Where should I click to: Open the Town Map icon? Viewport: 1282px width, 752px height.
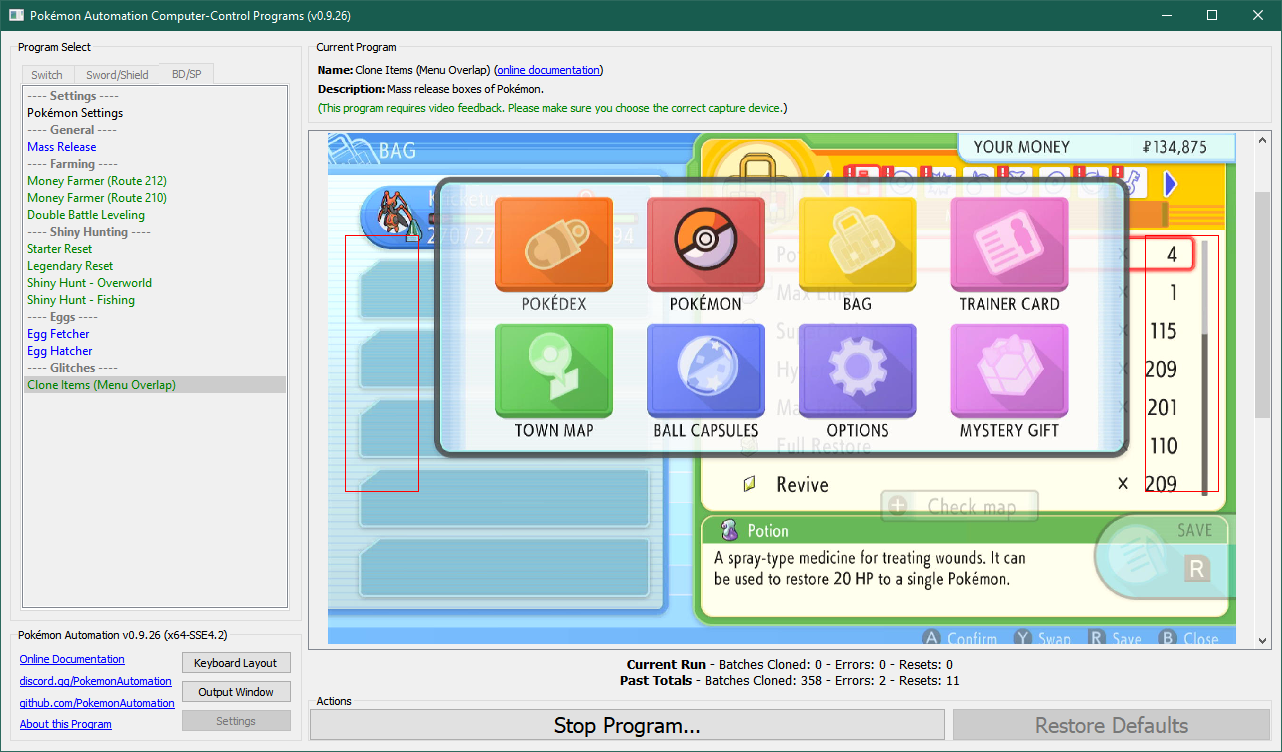(553, 371)
